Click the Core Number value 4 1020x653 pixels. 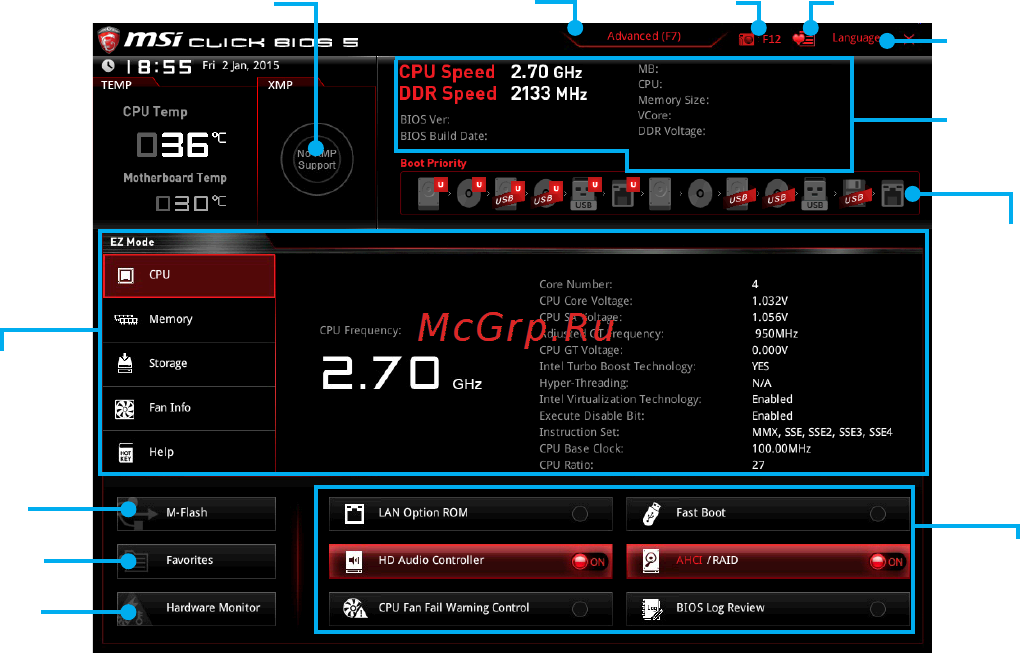(x=755, y=284)
